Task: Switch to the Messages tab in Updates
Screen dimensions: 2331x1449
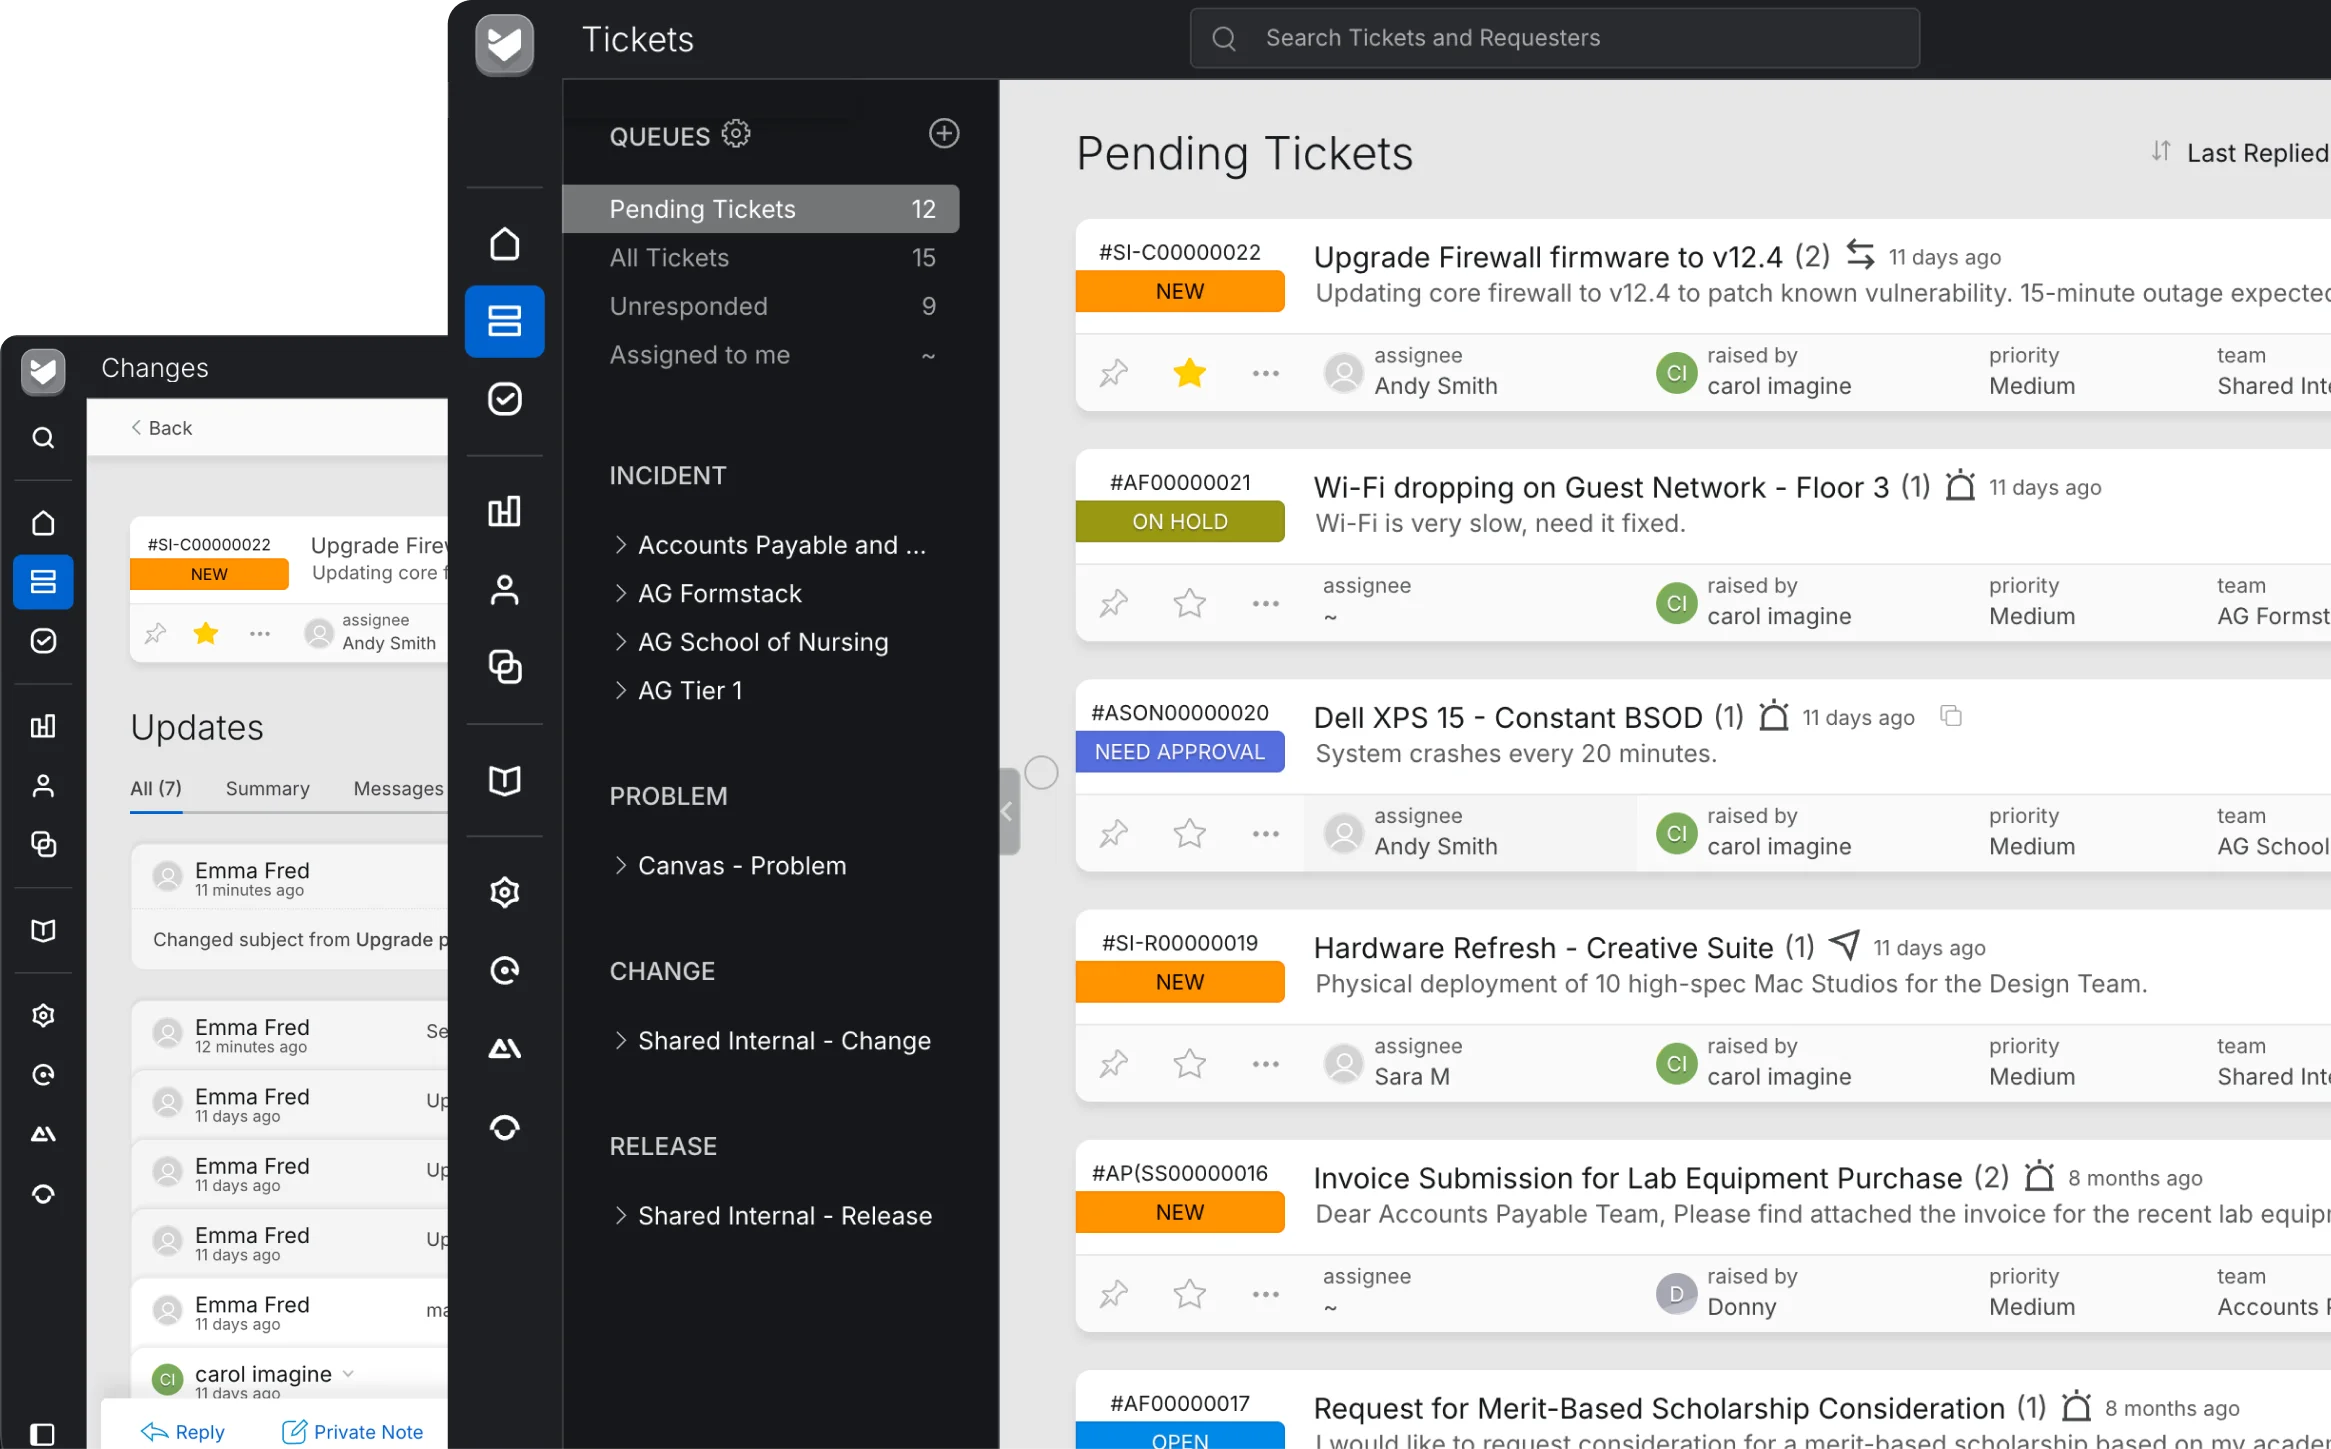Action: pyautogui.click(x=398, y=788)
